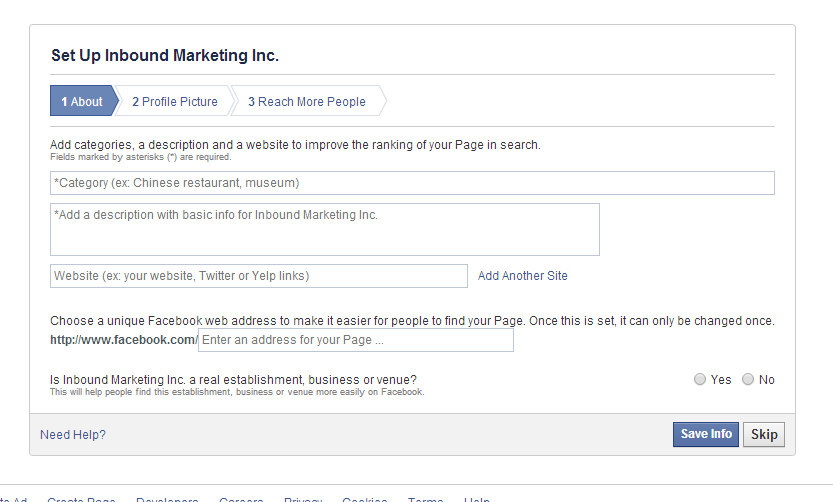
Task: Click the Save Info button
Action: point(706,435)
